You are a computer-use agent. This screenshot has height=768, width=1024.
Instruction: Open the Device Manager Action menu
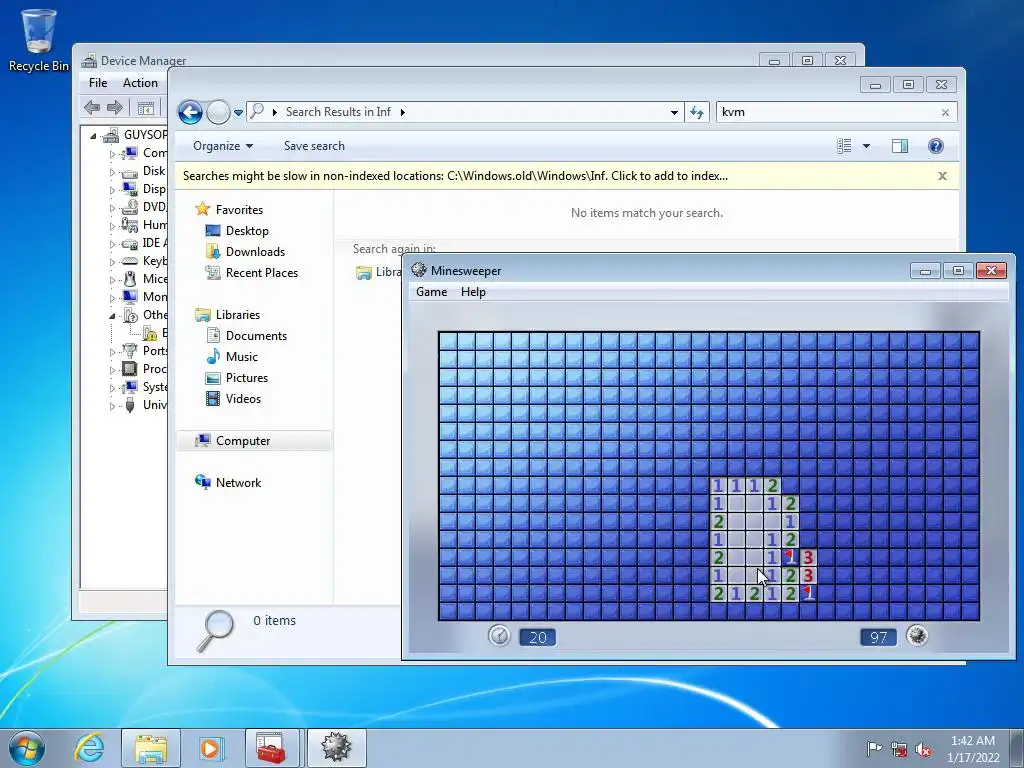click(140, 83)
